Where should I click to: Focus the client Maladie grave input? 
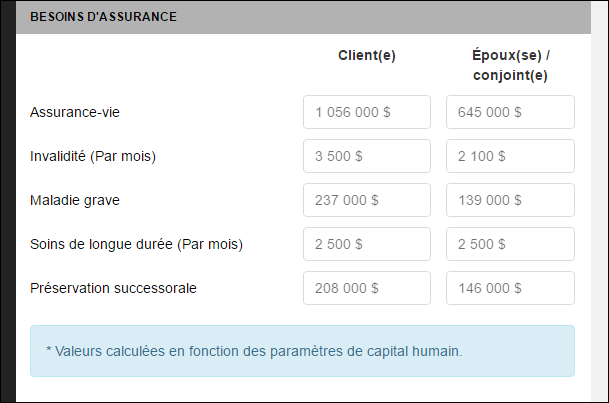point(367,200)
